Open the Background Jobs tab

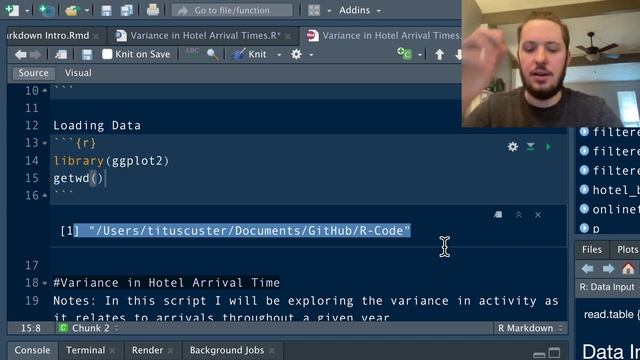227,350
